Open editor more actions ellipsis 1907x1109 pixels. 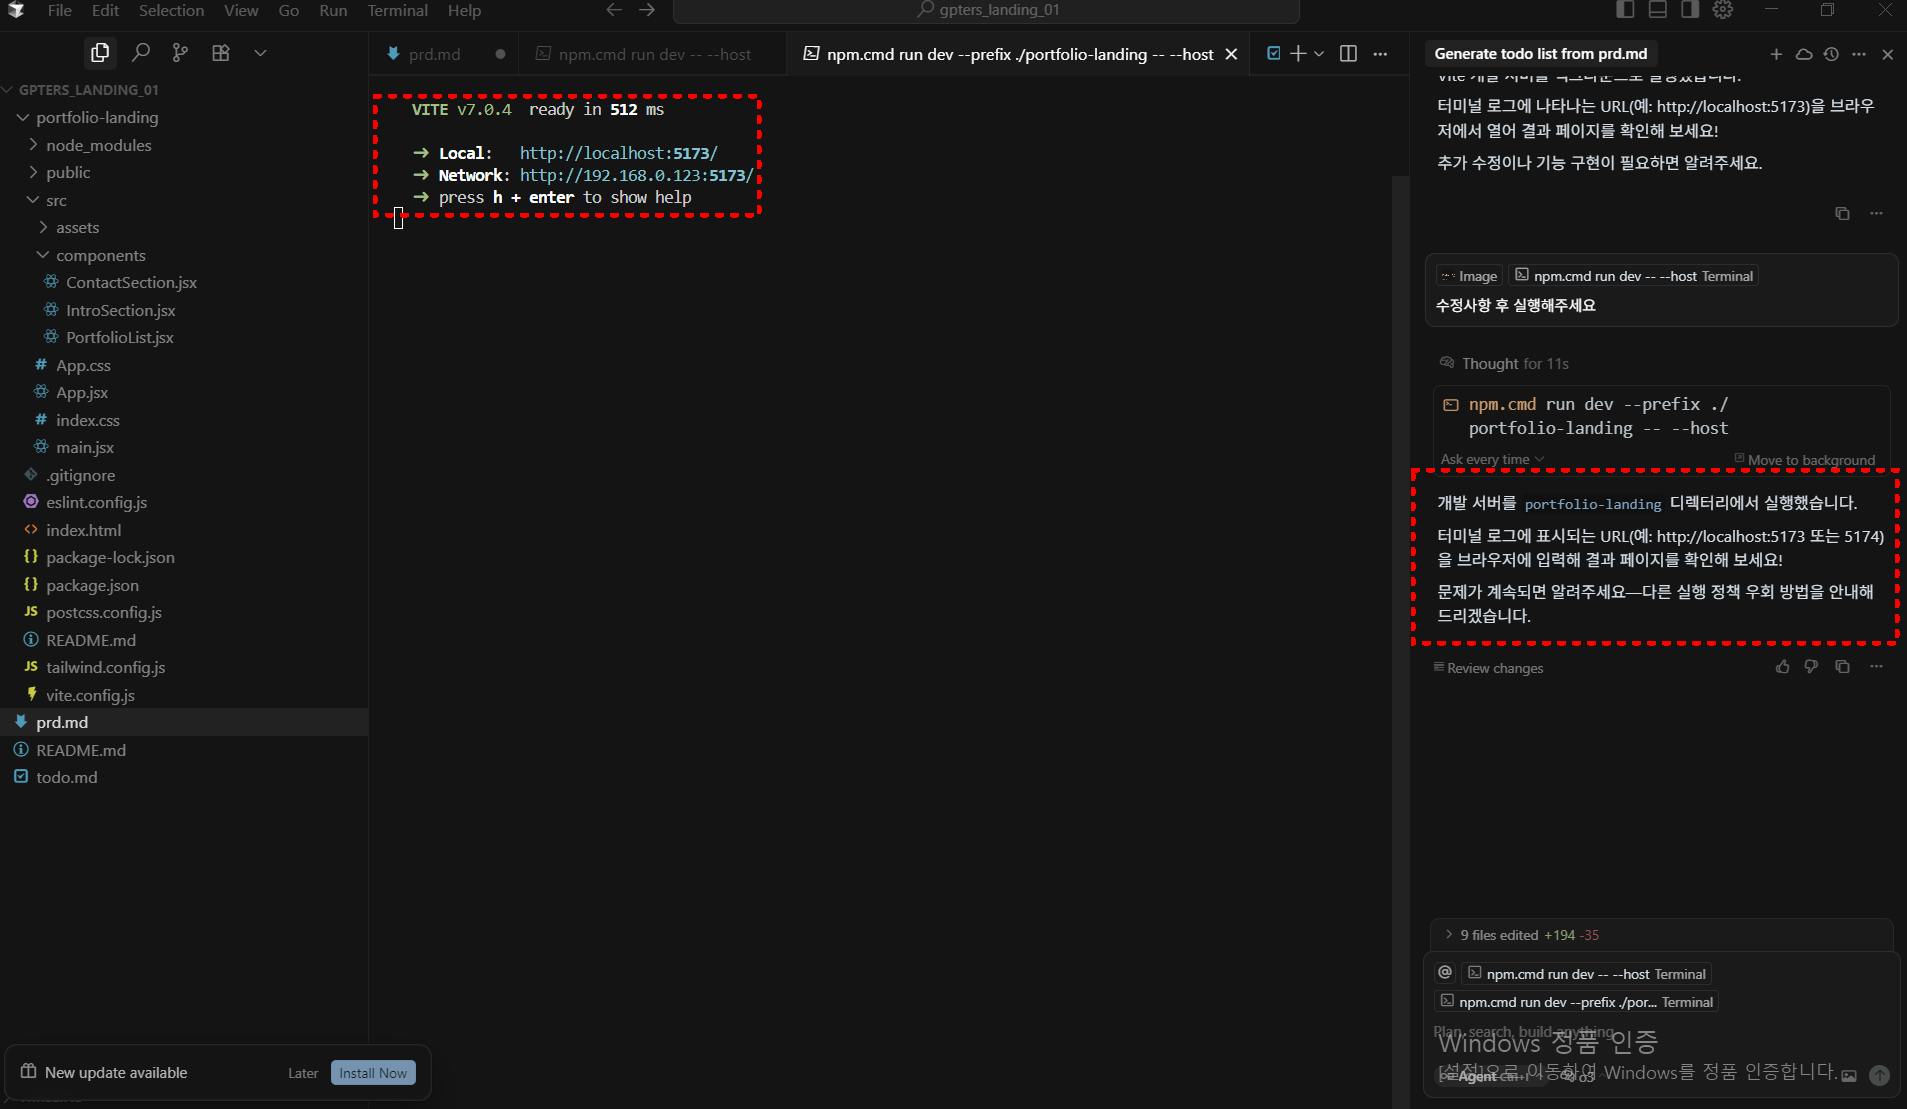[x=1380, y=54]
